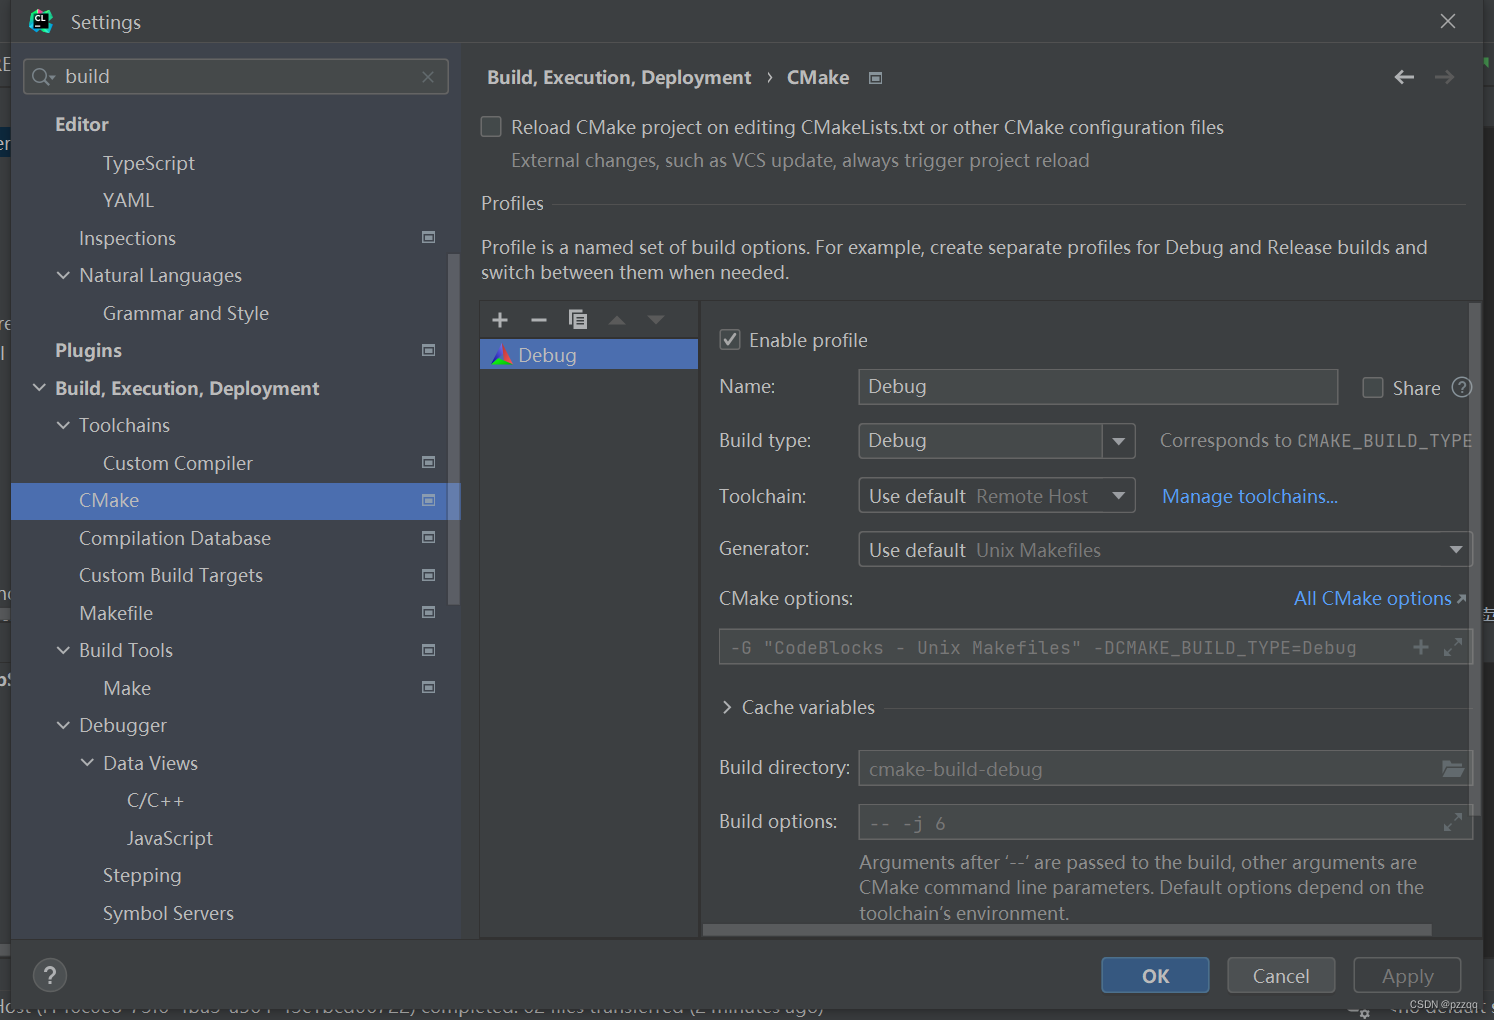Image resolution: width=1494 pixels, height=1020 pixels.
Task: Open C/C++ data views settings
Action: (x=155, y=800)
